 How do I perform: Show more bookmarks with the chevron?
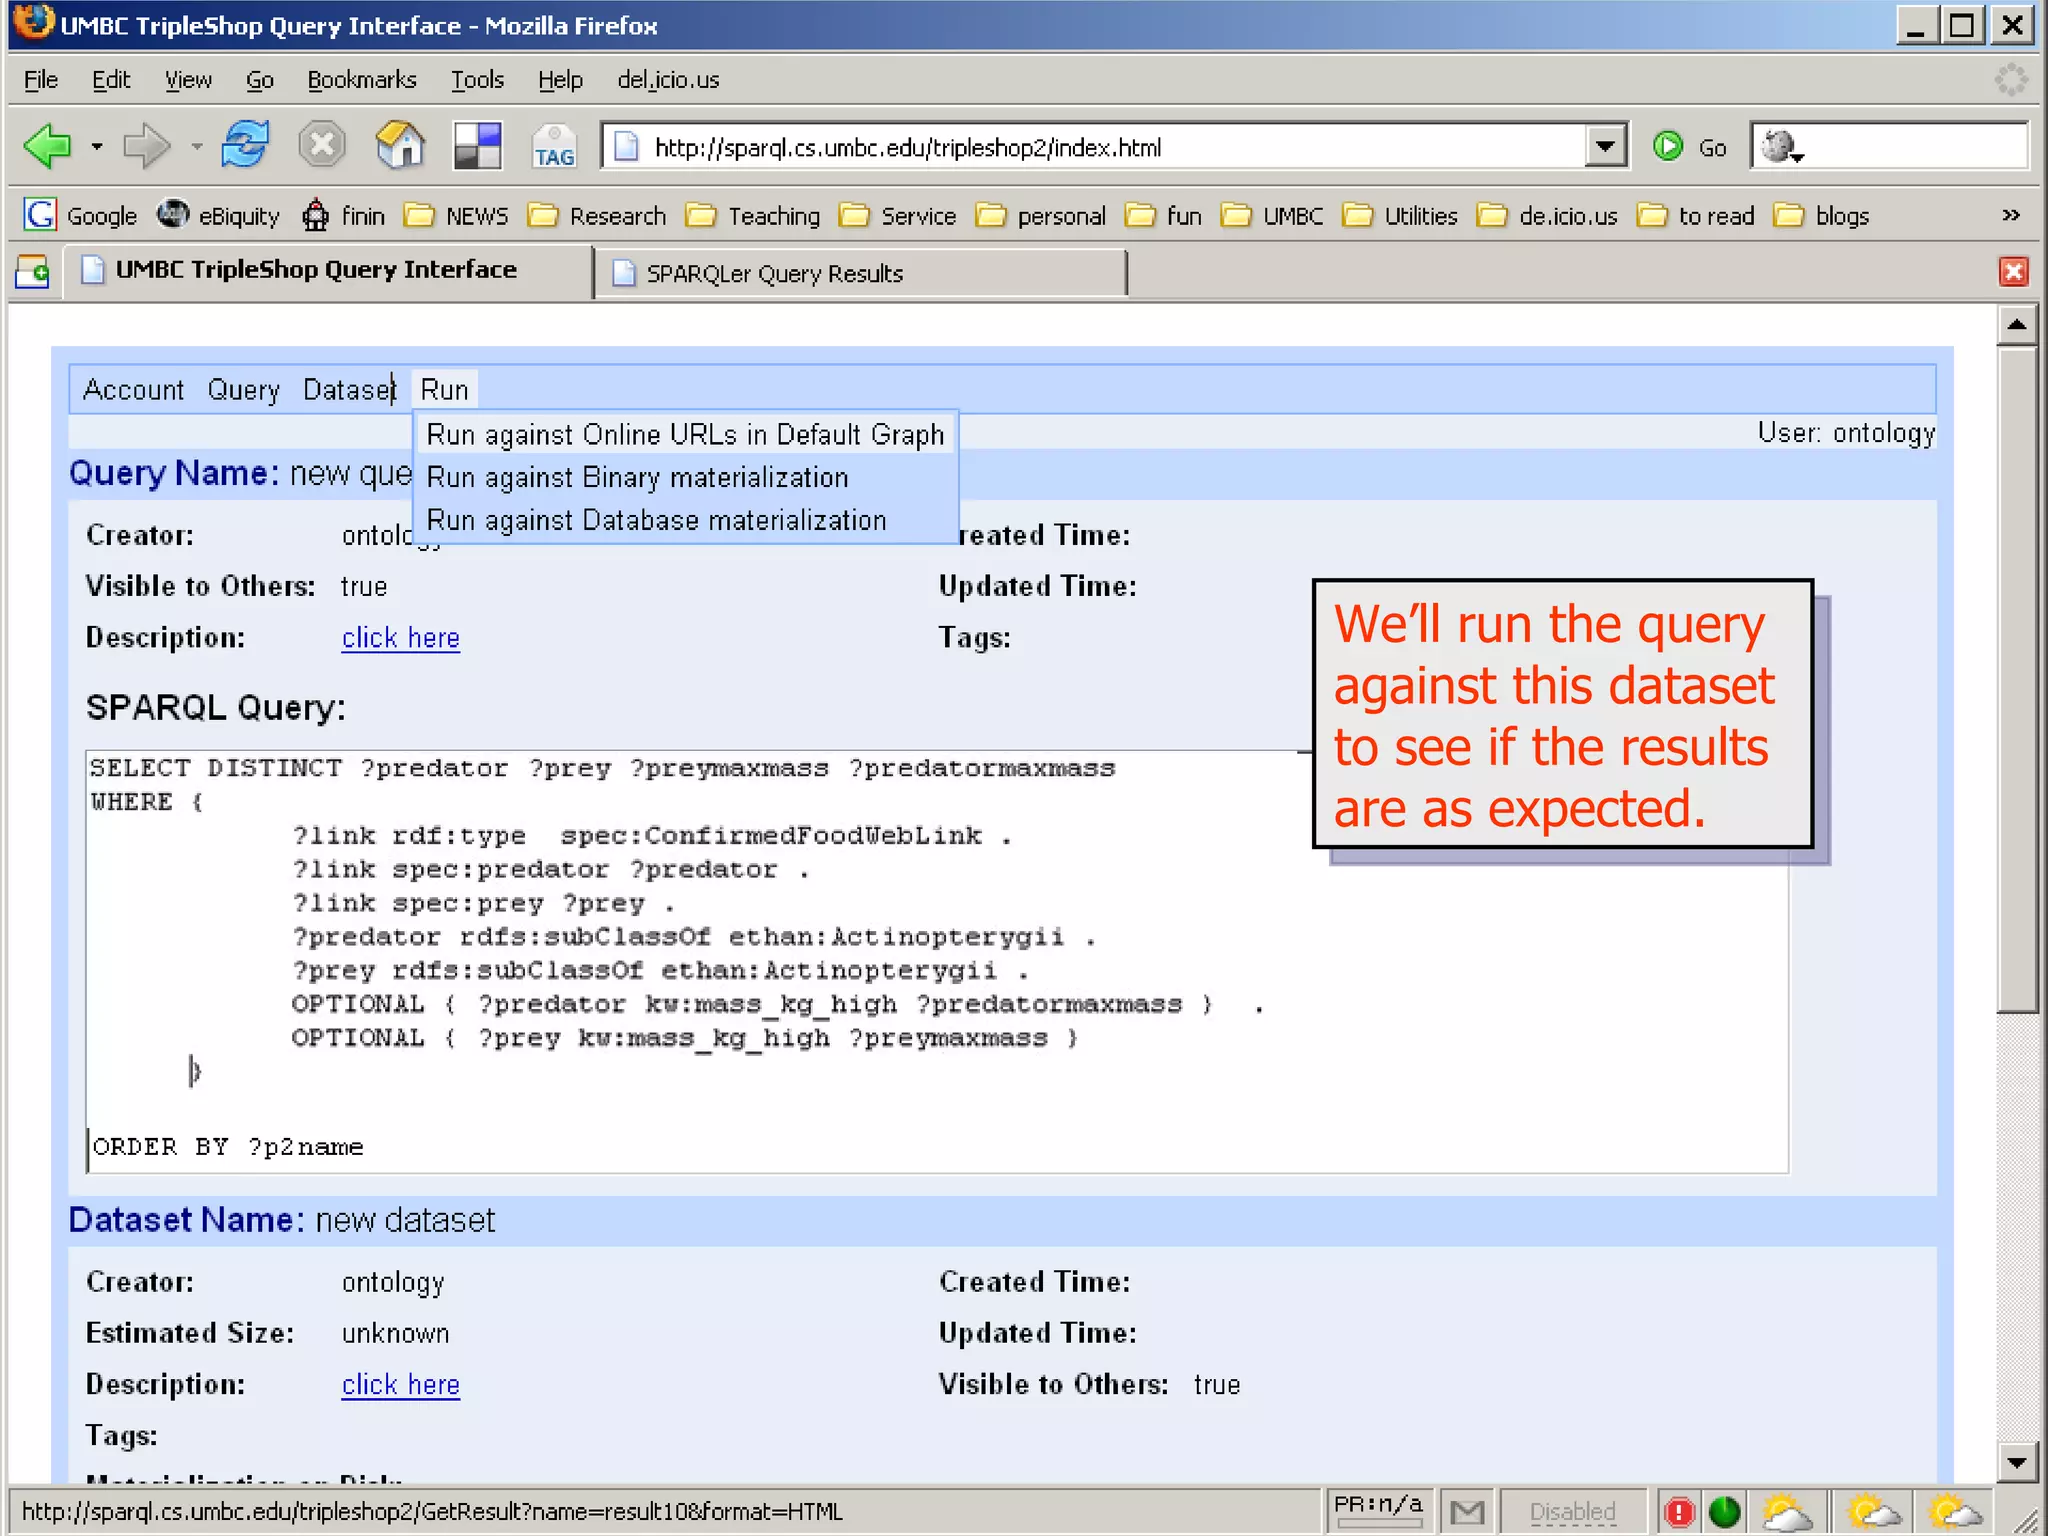(2011, 215)
